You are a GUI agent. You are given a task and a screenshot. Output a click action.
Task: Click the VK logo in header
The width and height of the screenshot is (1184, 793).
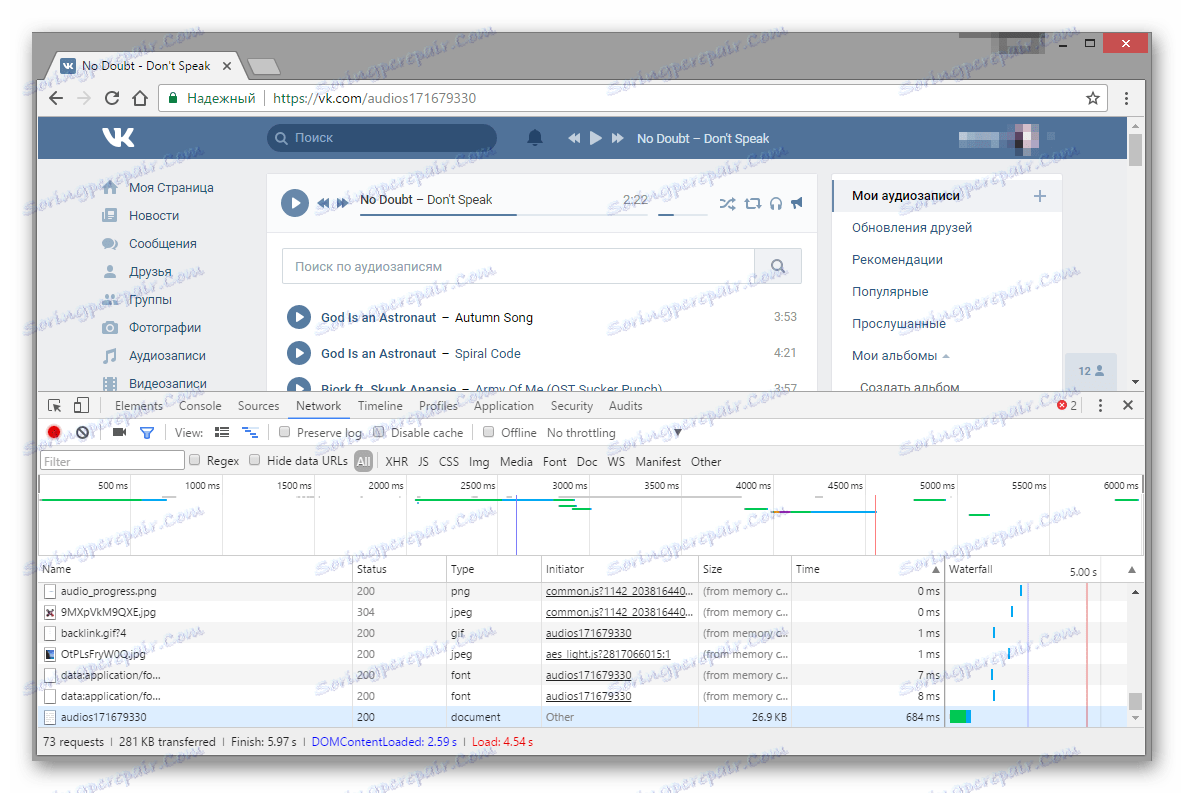[x=119, y=137]
